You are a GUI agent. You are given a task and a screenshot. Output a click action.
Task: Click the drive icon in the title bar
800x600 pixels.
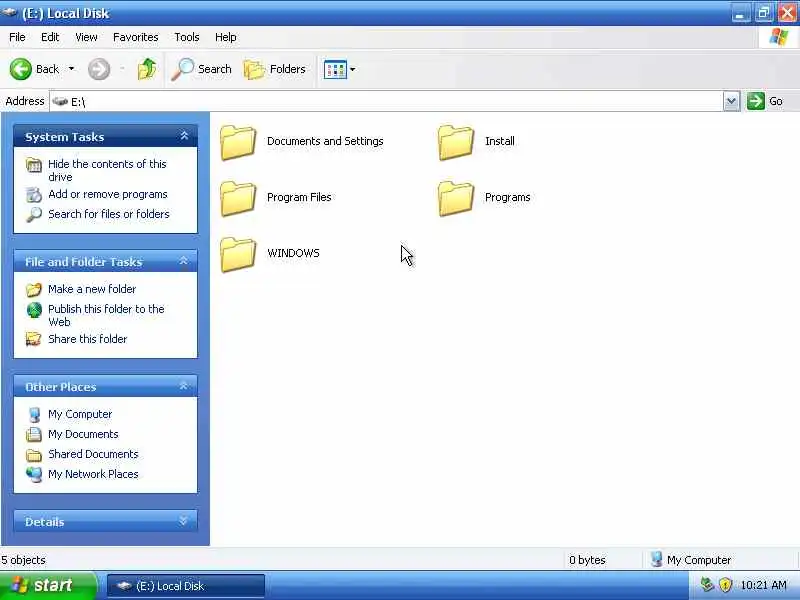tap(9, 13)
